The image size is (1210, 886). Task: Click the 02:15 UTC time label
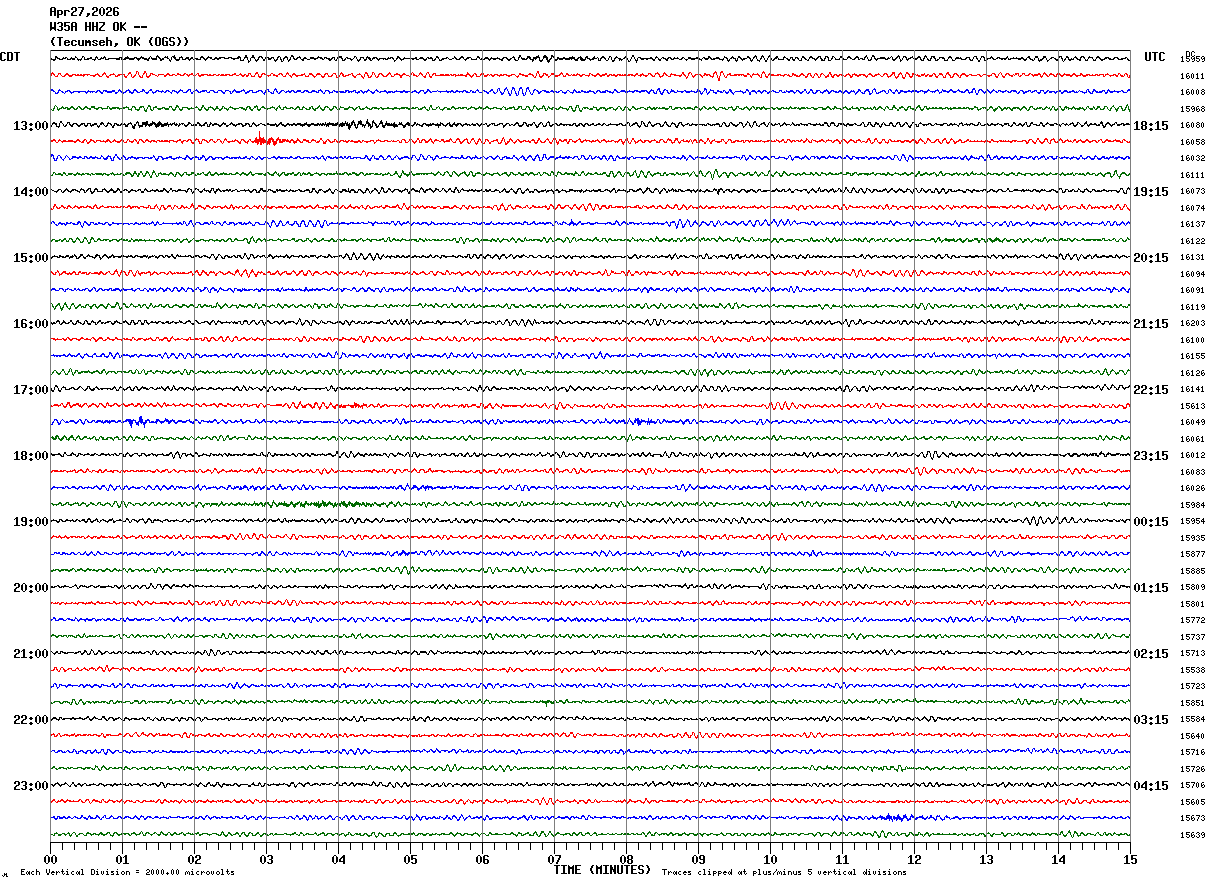point(1151,654)
